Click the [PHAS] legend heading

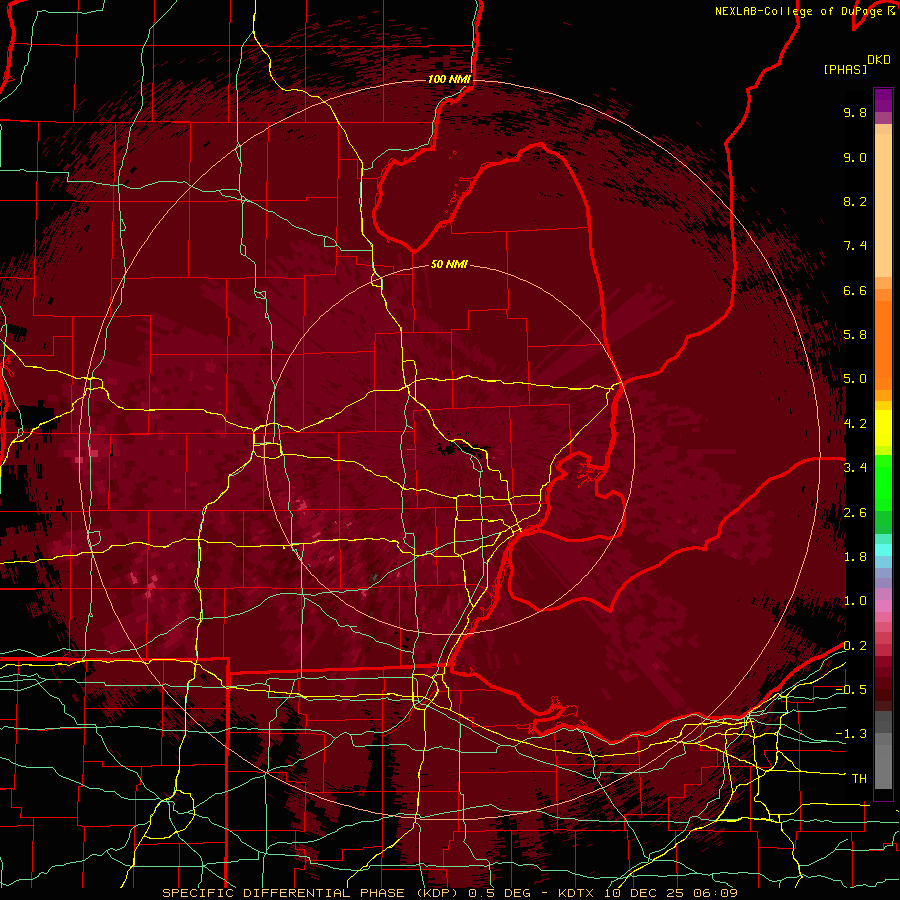[x=845, y=69]
